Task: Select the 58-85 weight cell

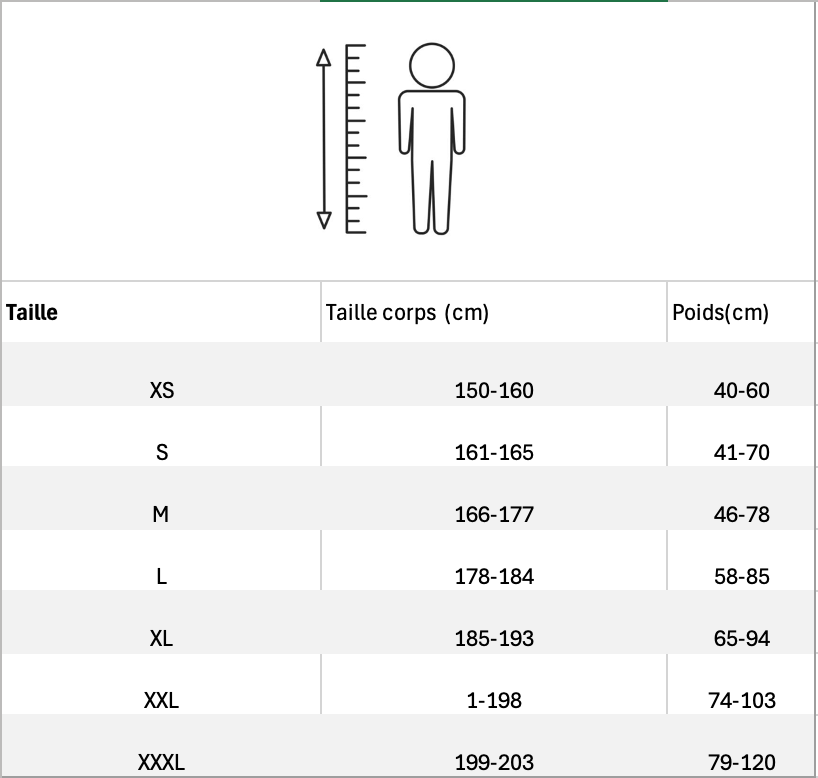Action: click(x=742, y=576)
